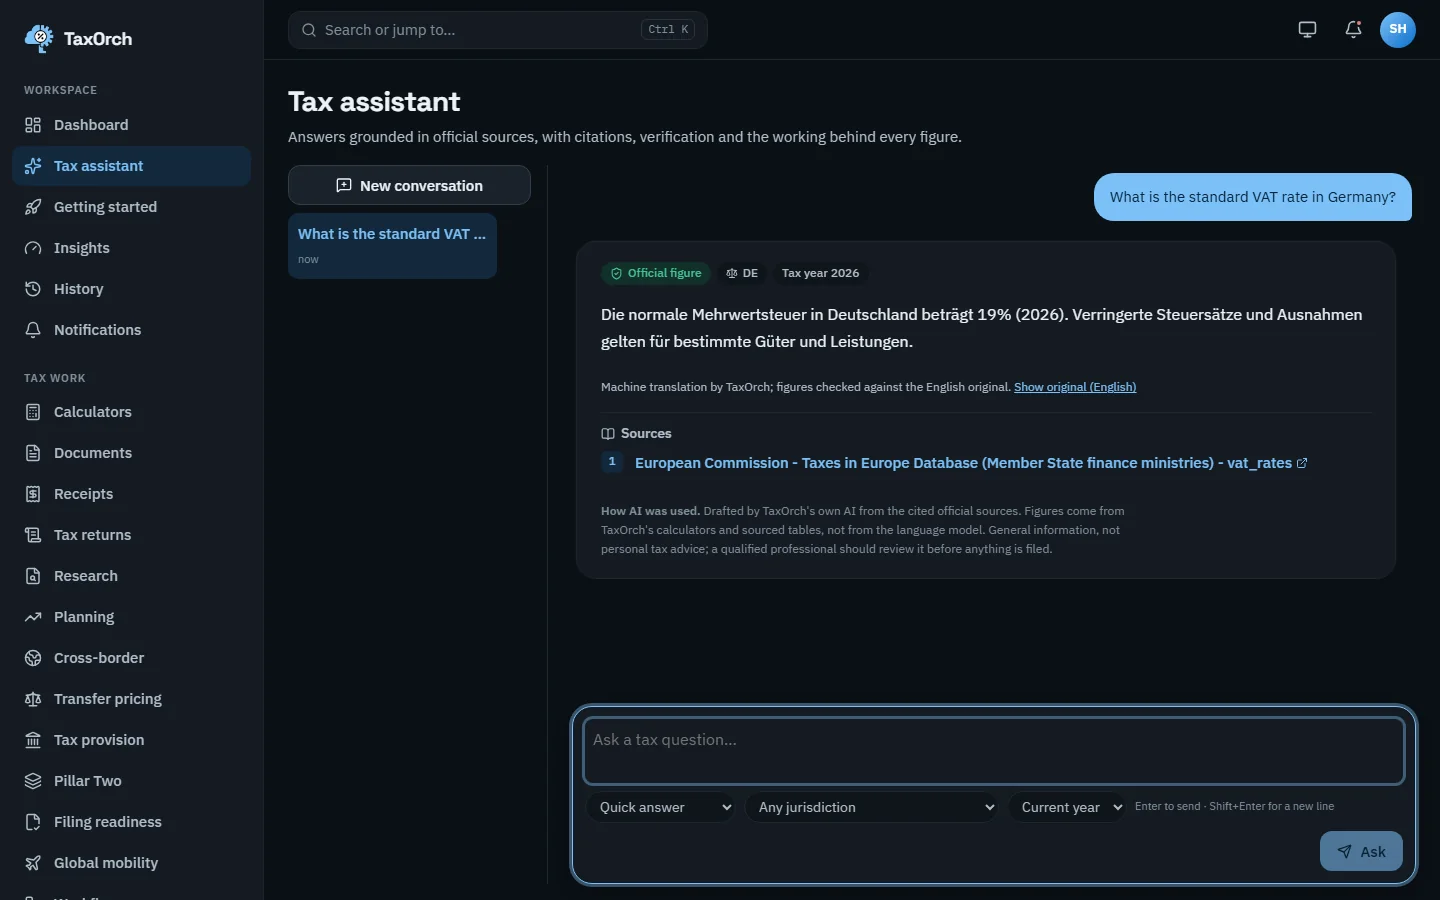
Task: Open the Quick answer mode dropdown
Action: (661, 807)
